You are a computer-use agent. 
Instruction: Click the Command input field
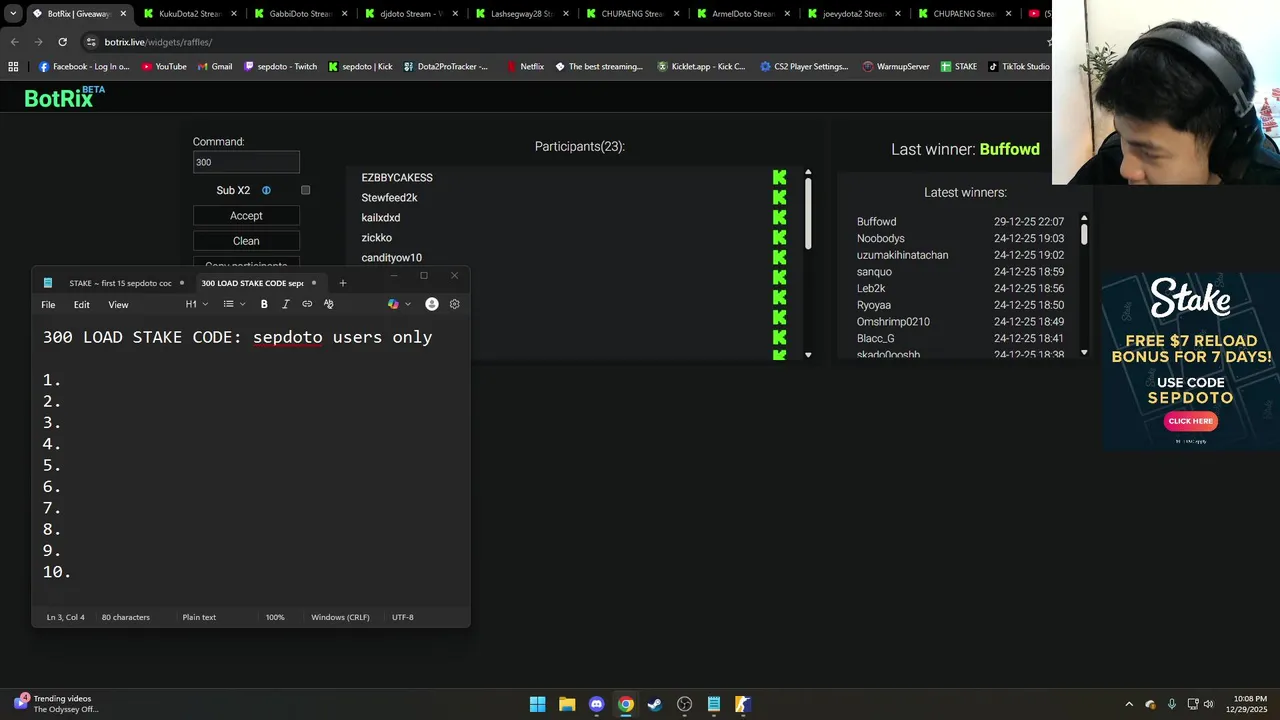pos(246,162)
